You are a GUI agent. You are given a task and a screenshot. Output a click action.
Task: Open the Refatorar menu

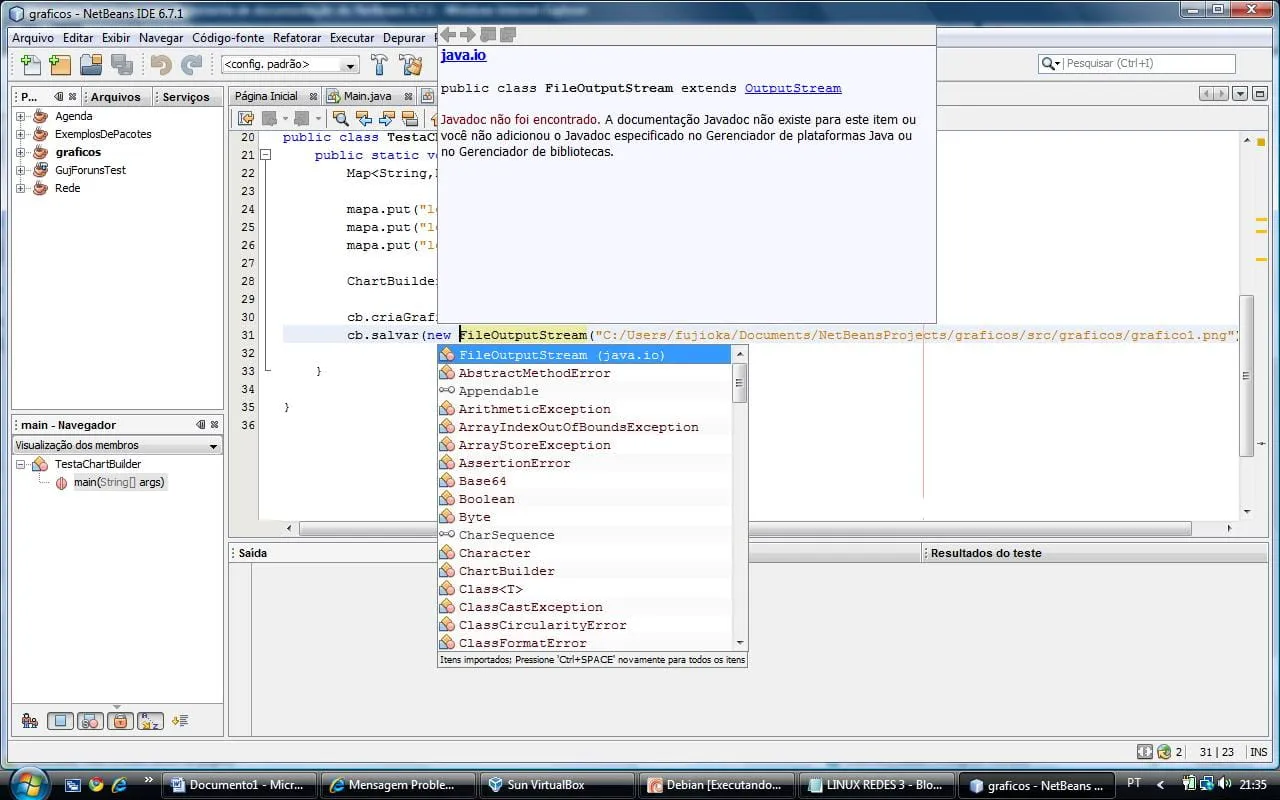[297, 38]
